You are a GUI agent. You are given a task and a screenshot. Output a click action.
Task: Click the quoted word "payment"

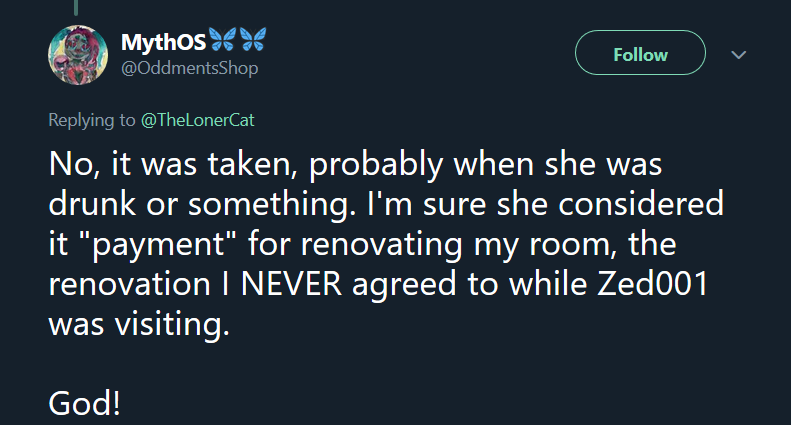[158, 245]
